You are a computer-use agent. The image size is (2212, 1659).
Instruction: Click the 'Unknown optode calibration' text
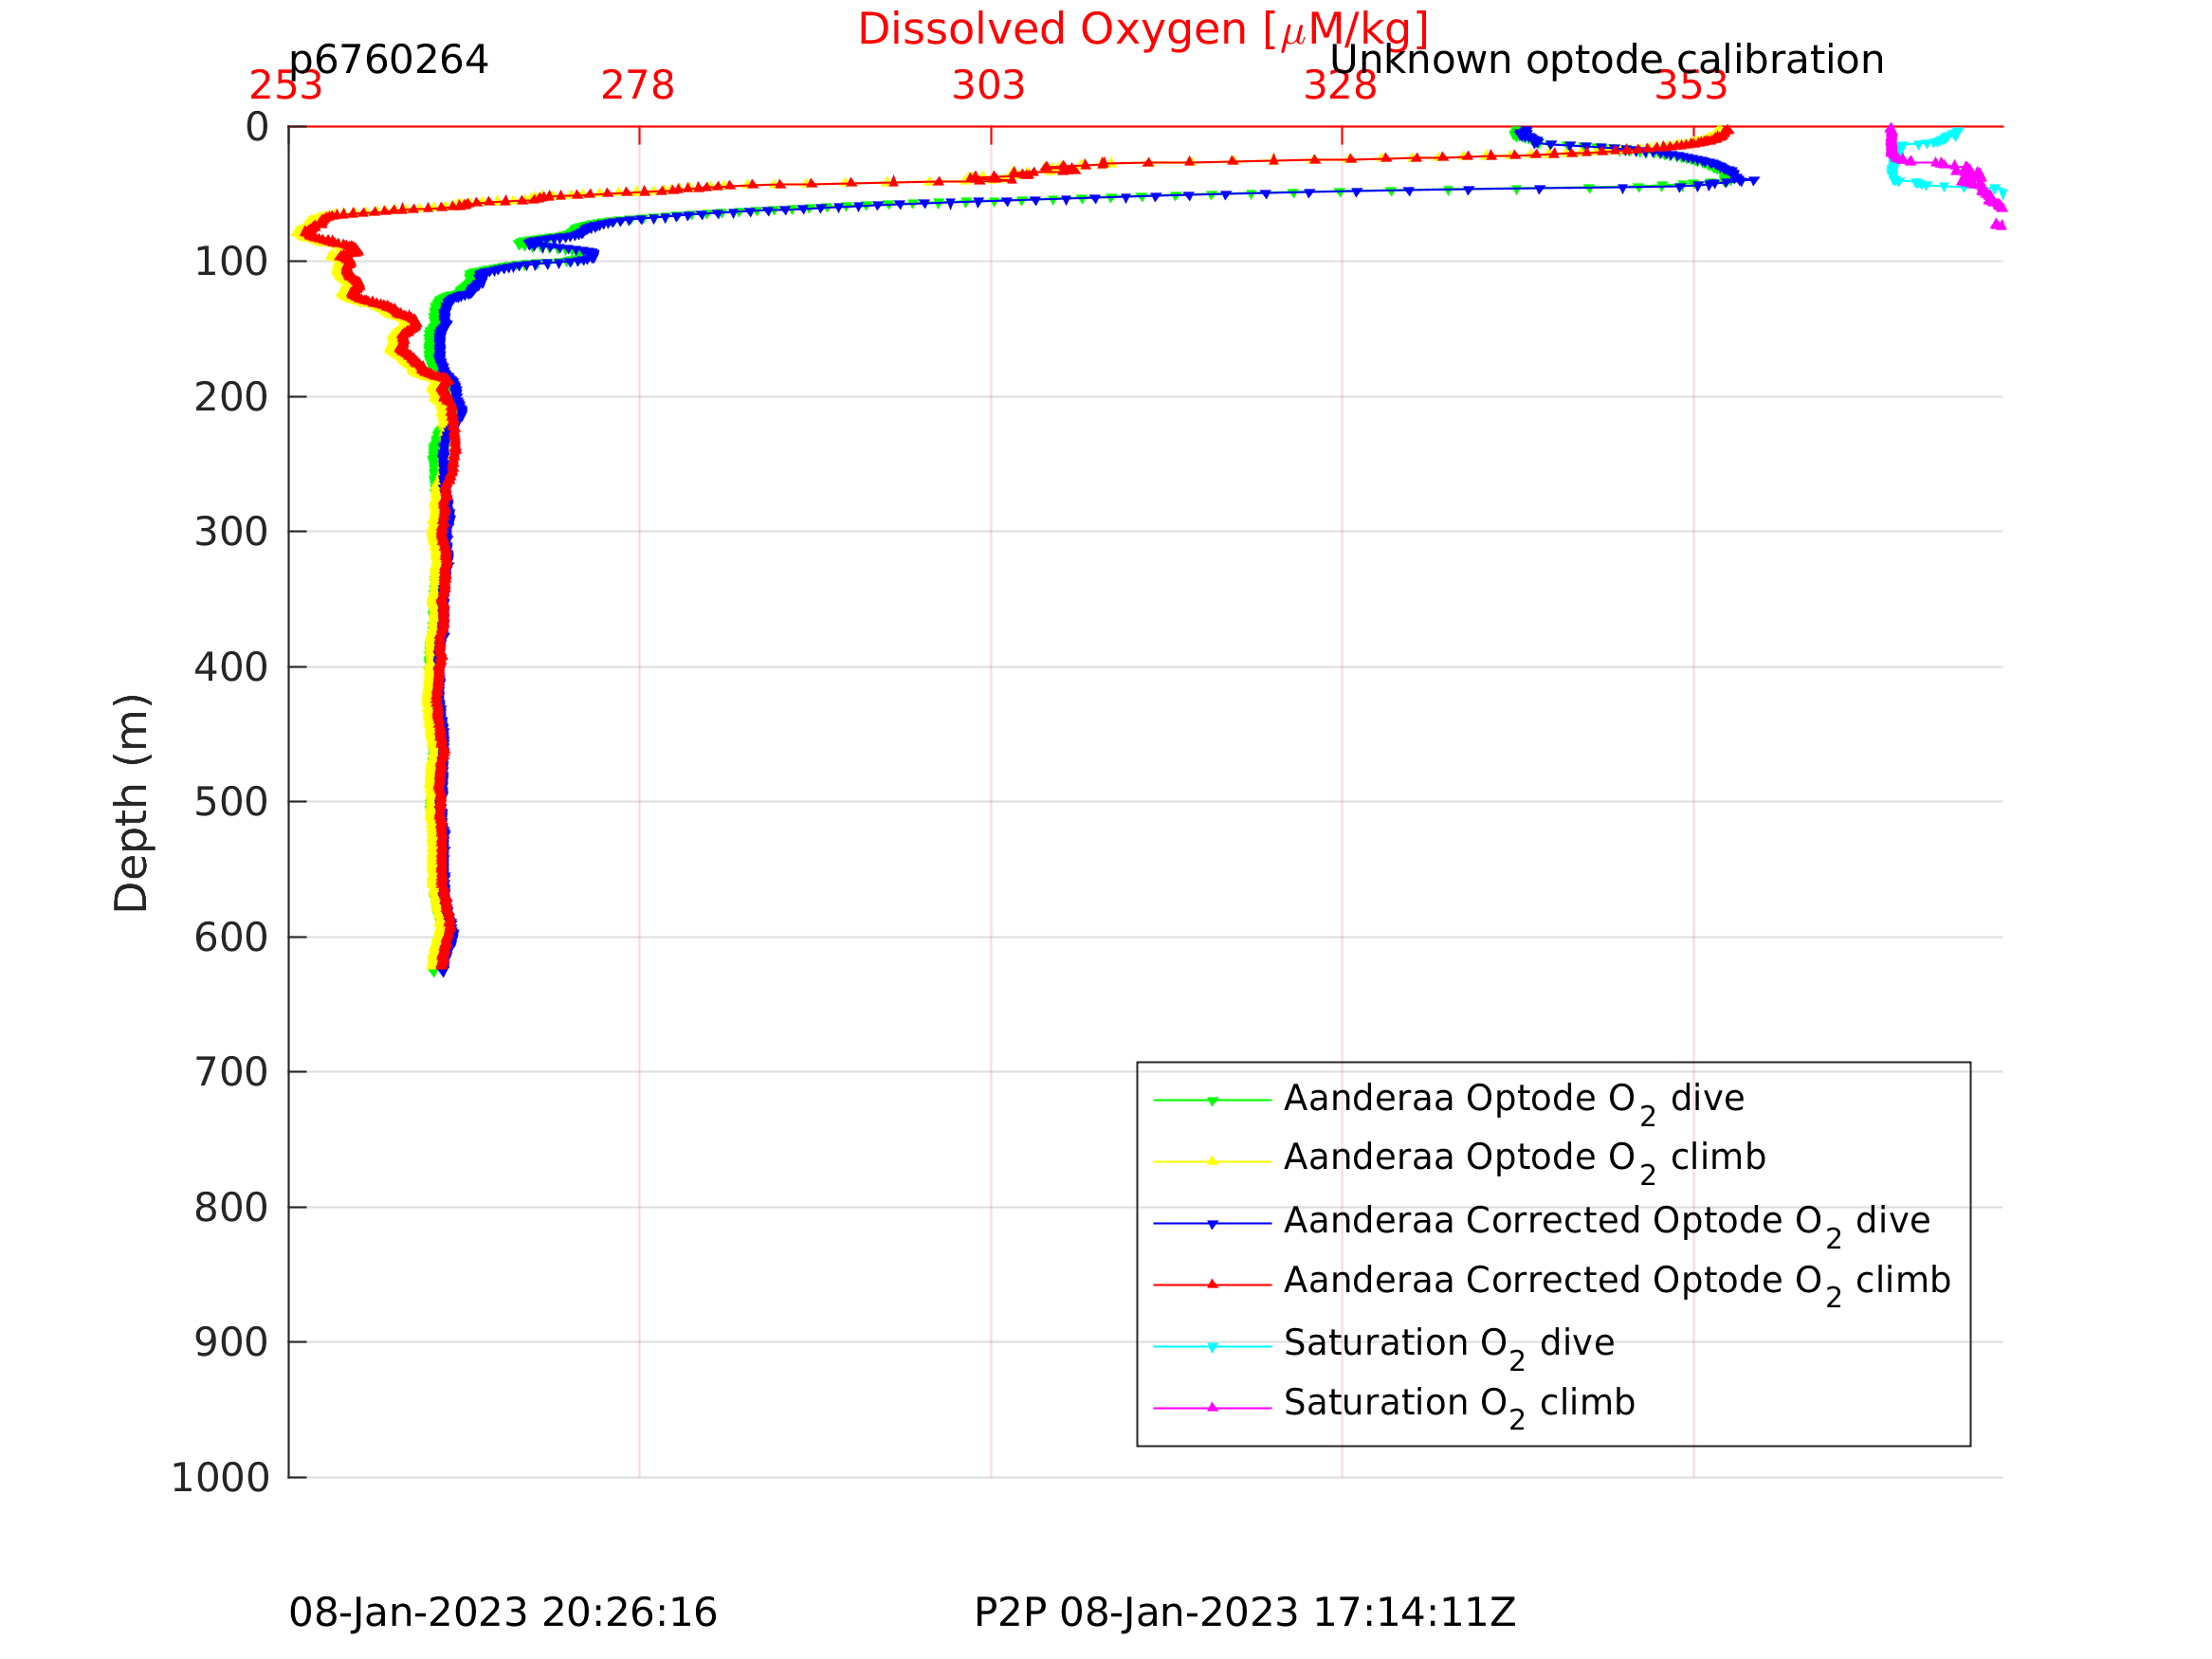click(x=1607, y=60)
